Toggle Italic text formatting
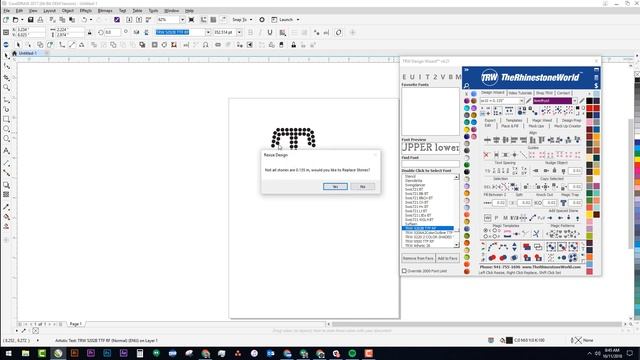This screenshot has width=640, height=360. pyautogui.click(x=260, y=32)
